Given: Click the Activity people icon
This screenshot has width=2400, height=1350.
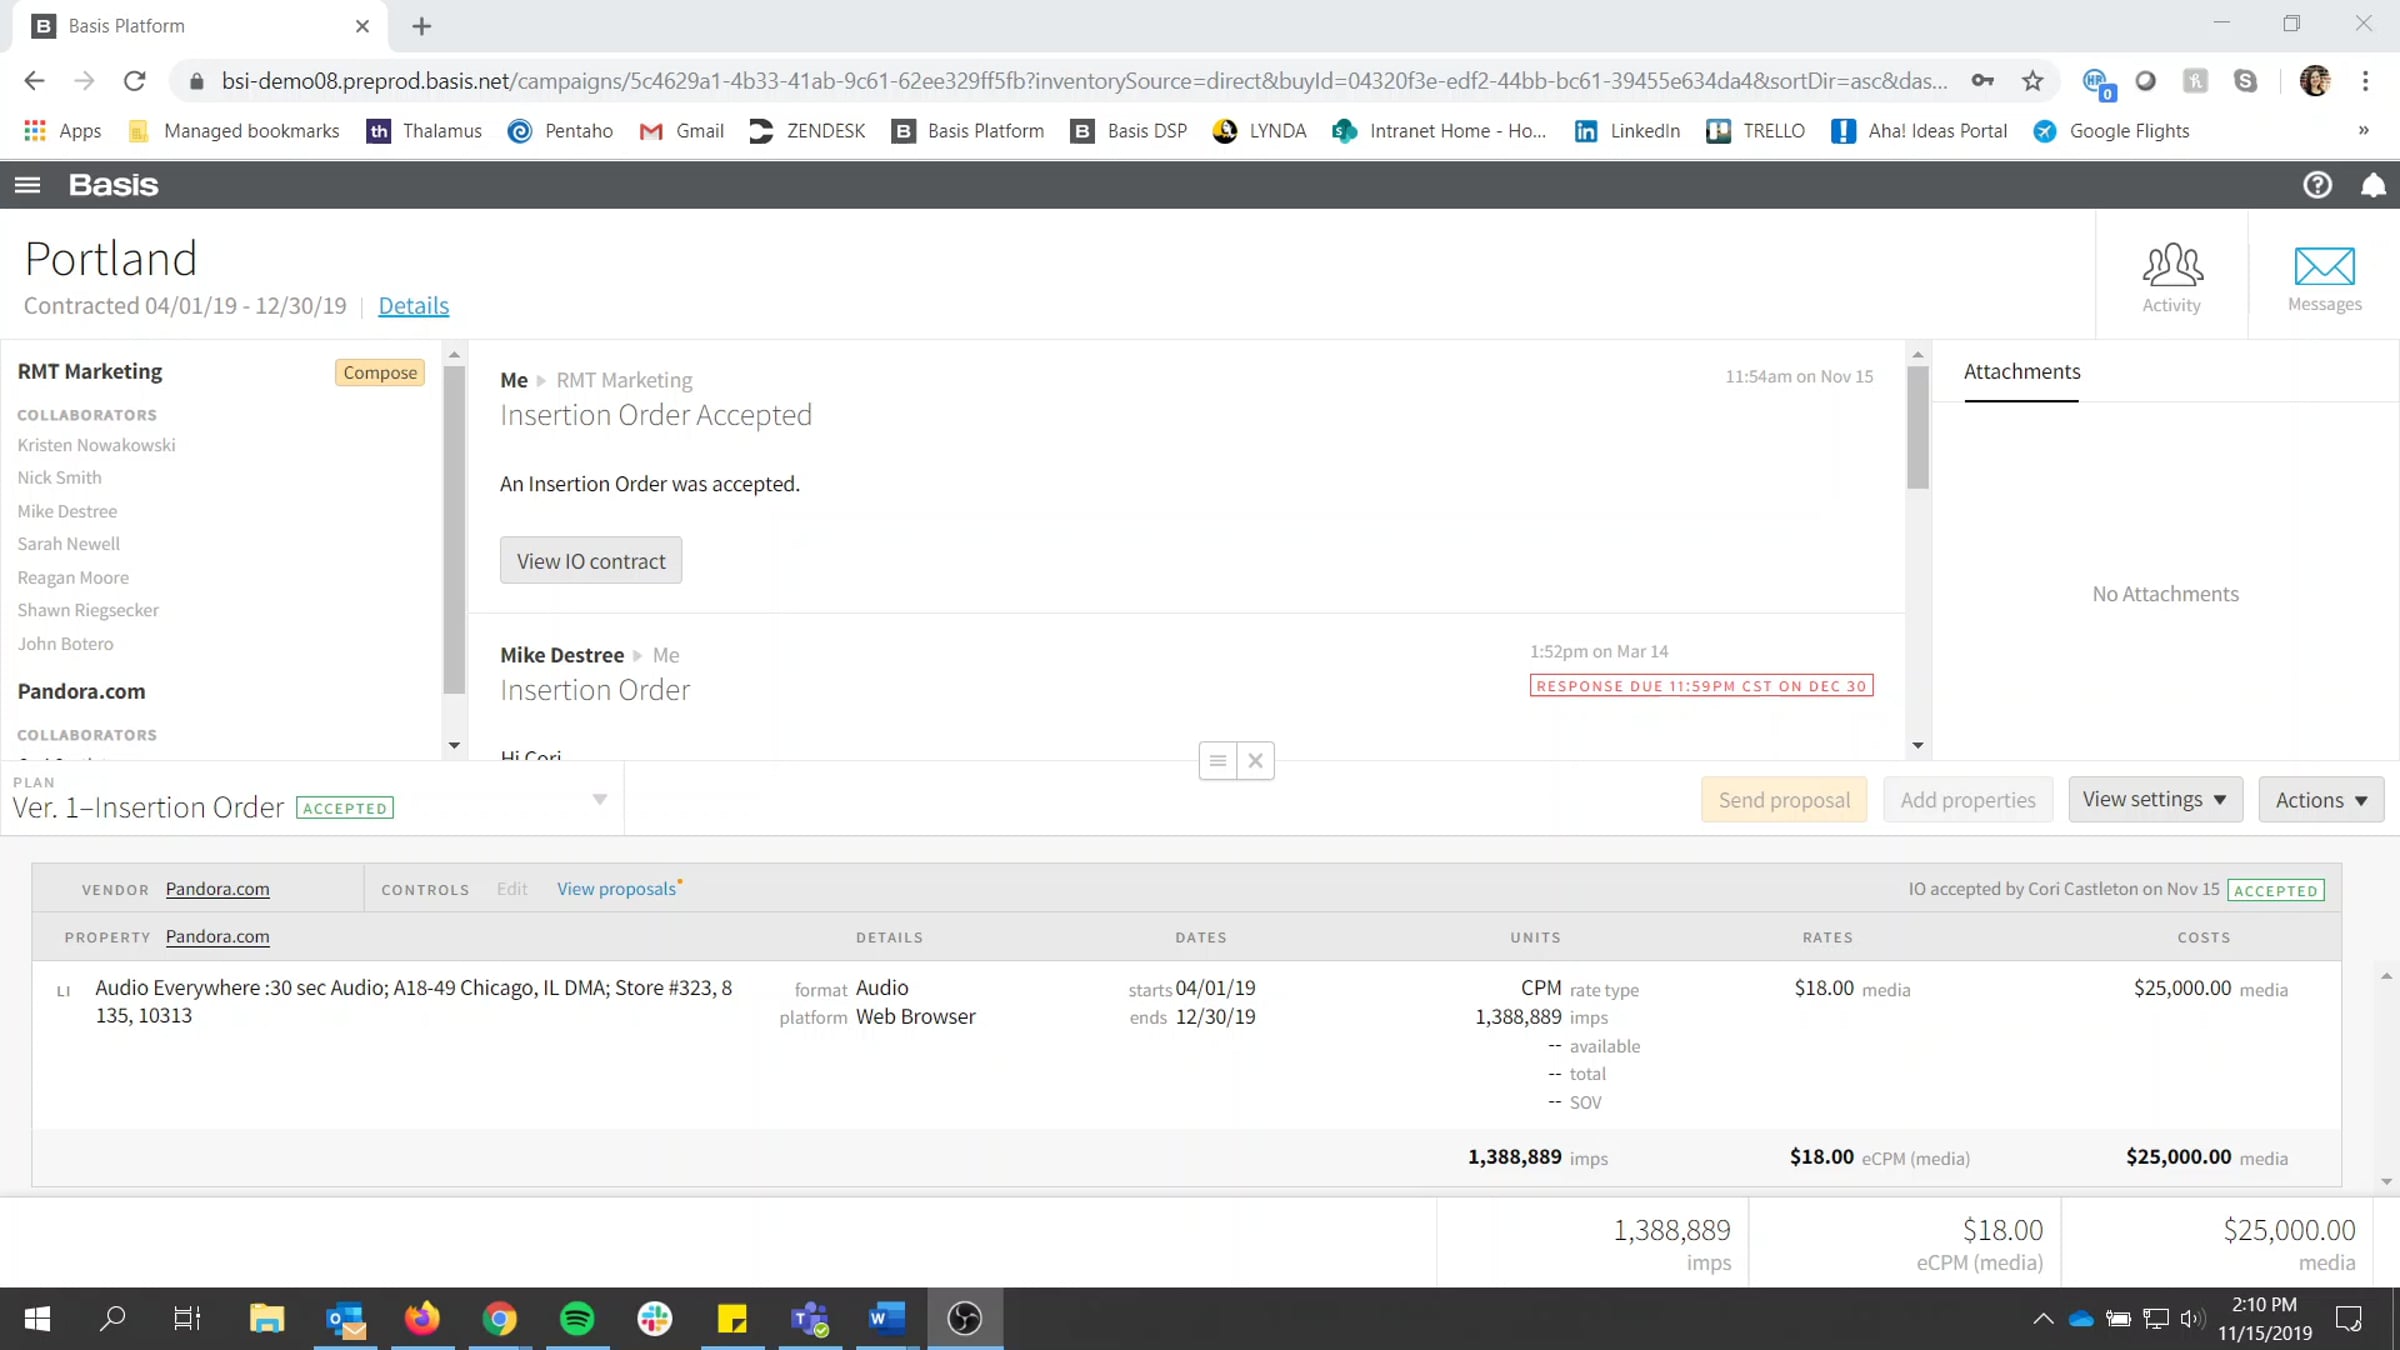Looking at the screenshot, I should click(x=2171, y=266).
